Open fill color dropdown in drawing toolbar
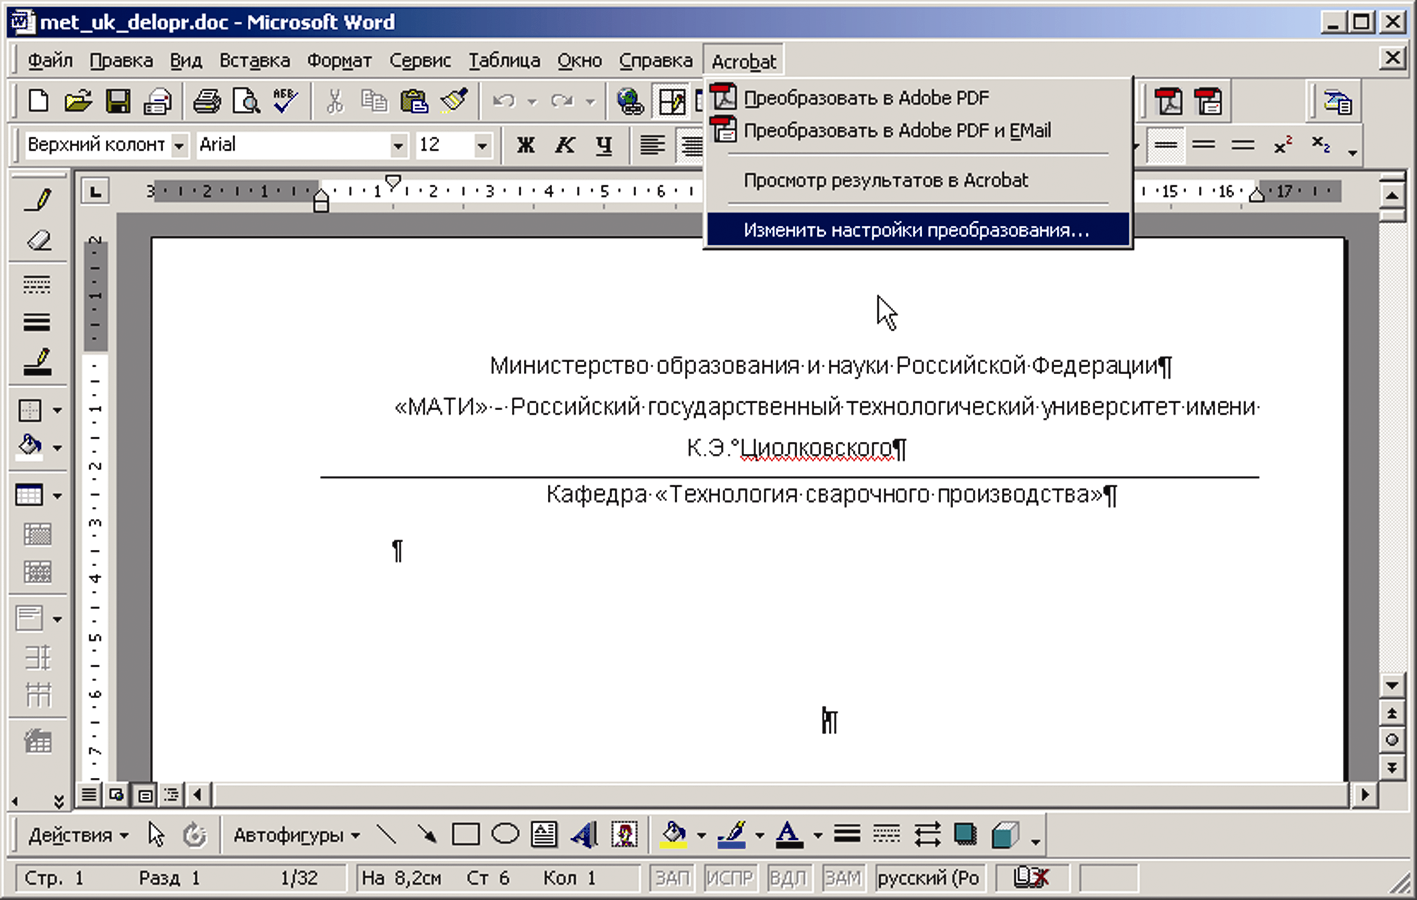 [x=701, y=835]
